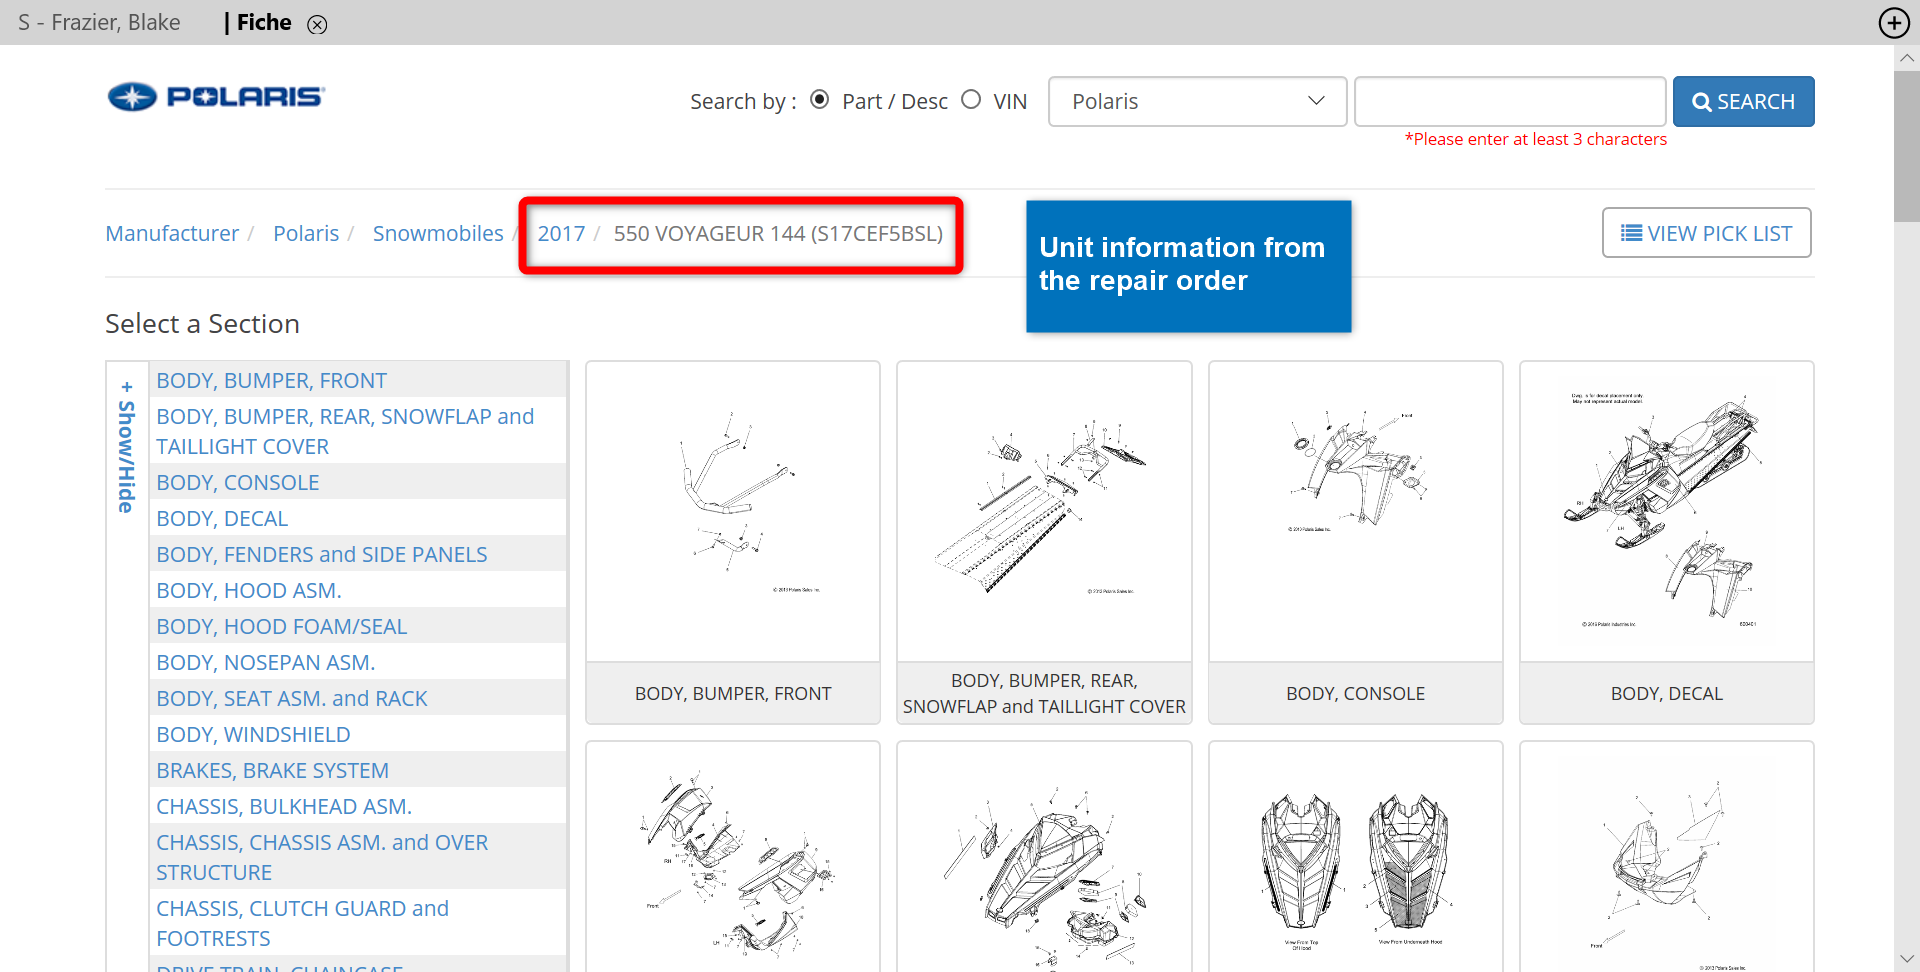Click the Polaris logo
This screenshot has height=972, width=1920.
point(216,97)
